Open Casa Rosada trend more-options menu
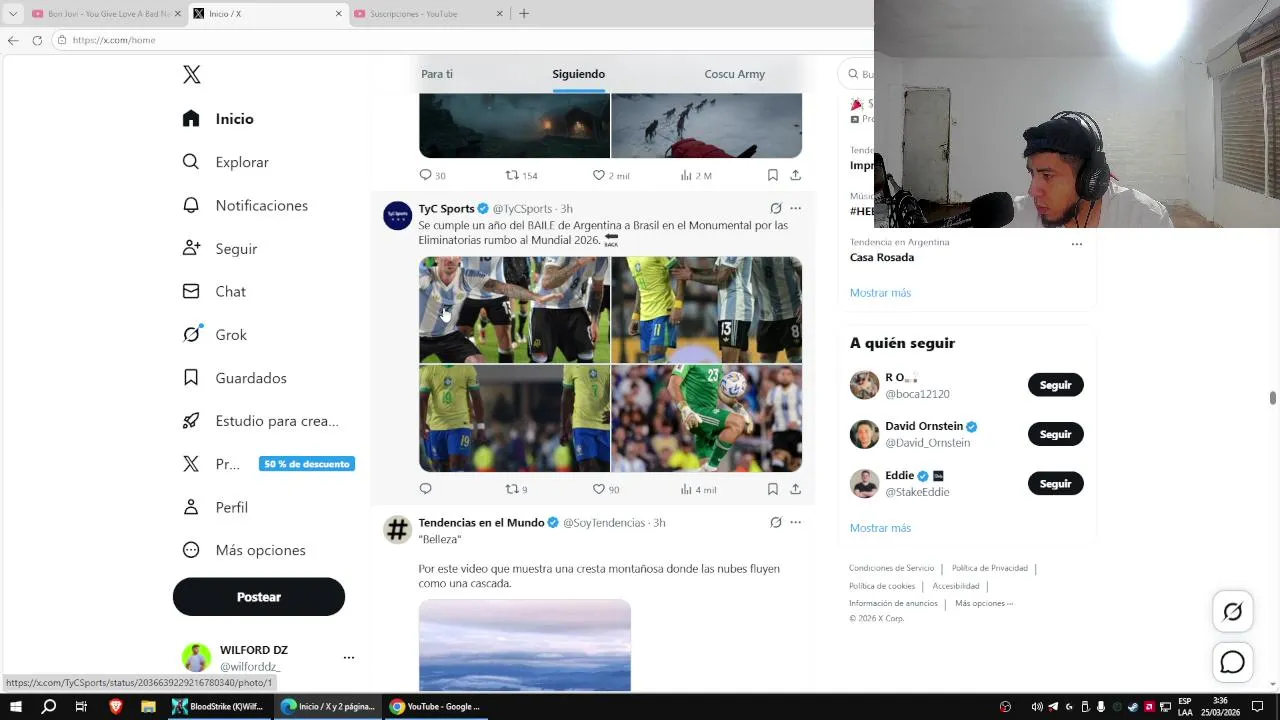Image resolution: width=1280 pixels, height=720 pixels. pyautogui.click(x=1077, y=243)
